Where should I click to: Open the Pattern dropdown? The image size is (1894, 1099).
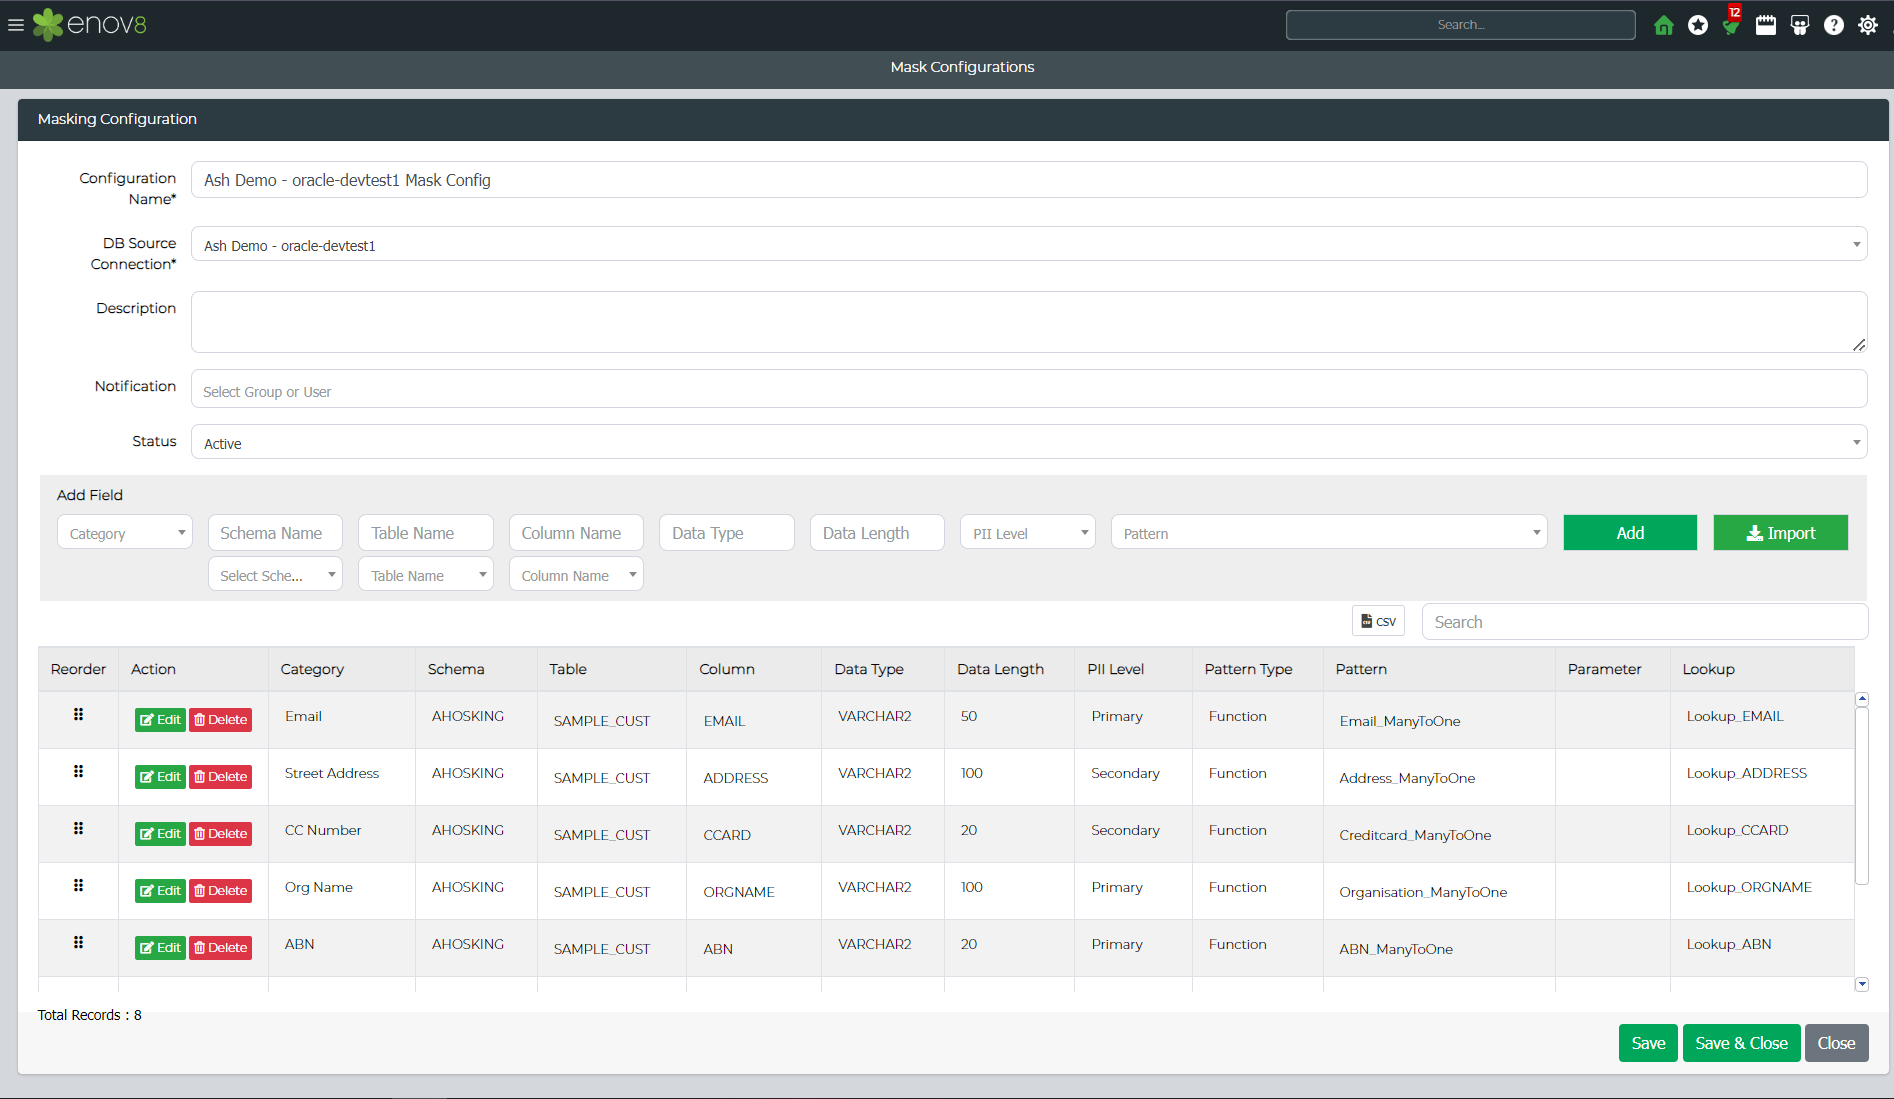pos(1329,533)
